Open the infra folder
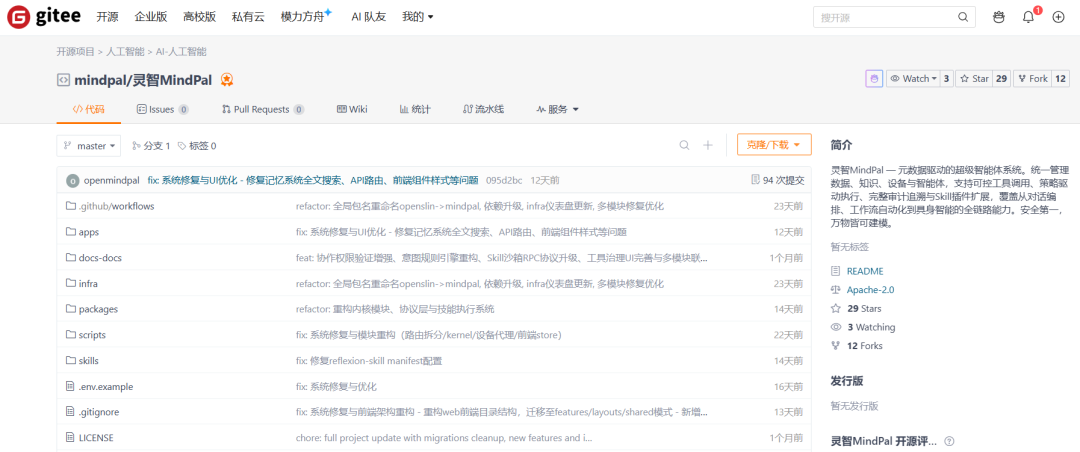 click(x=88, y=283)
